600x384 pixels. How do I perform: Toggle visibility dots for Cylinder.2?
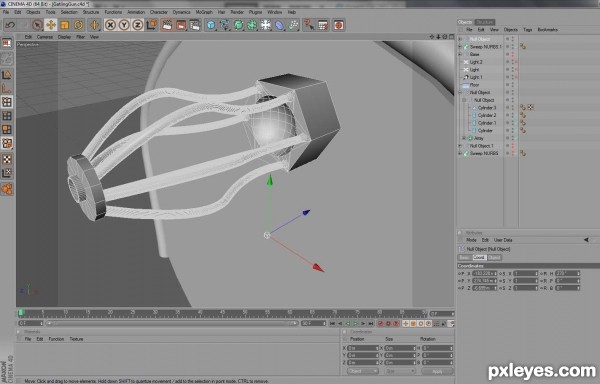click(513, 116)
